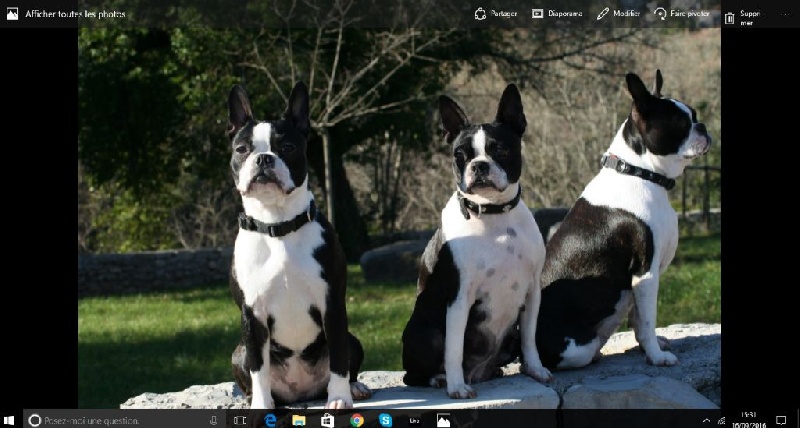Activate the Cortana microphone icon
800x428 pixels.
[214, 420]
